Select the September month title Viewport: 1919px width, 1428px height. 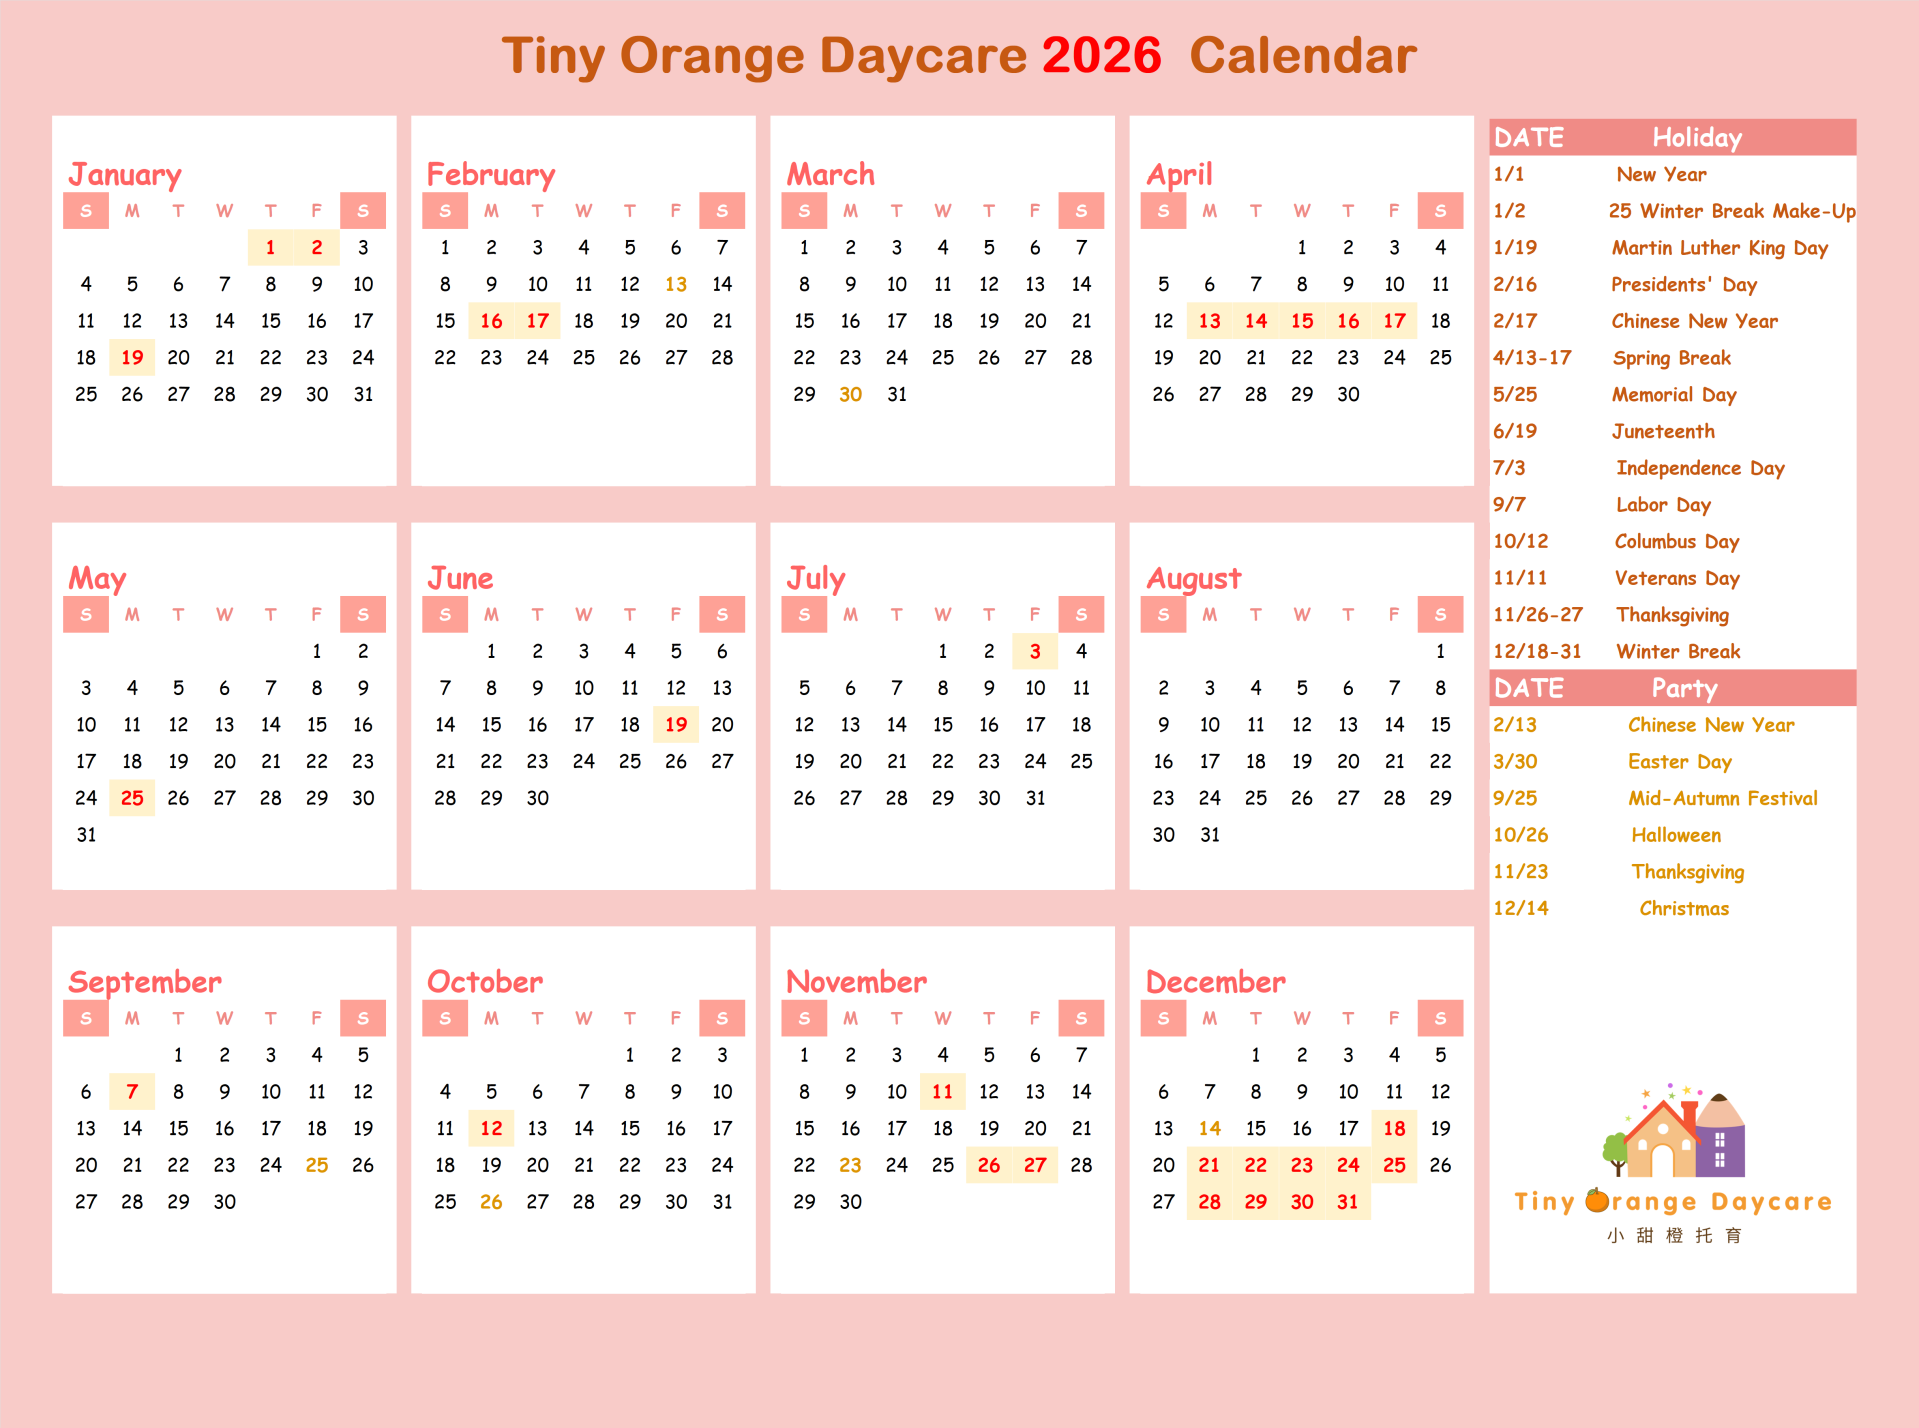(x=145, y=982)
